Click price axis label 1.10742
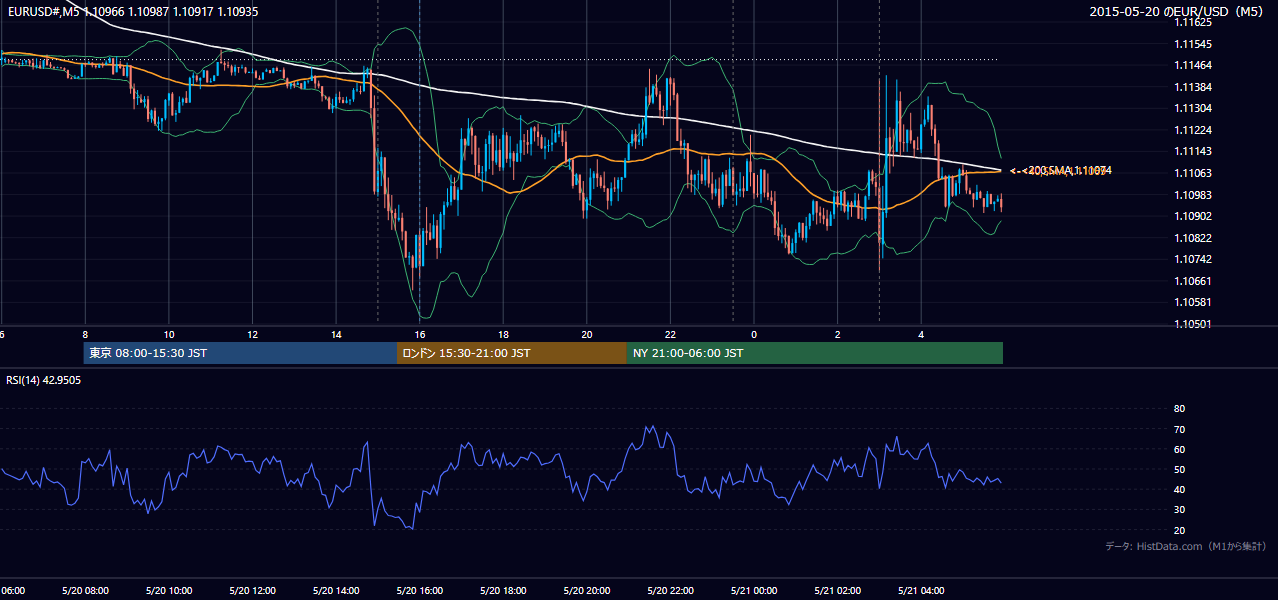The width and height of the screenshot is (1278, 600). click(x=1192, y=259)
